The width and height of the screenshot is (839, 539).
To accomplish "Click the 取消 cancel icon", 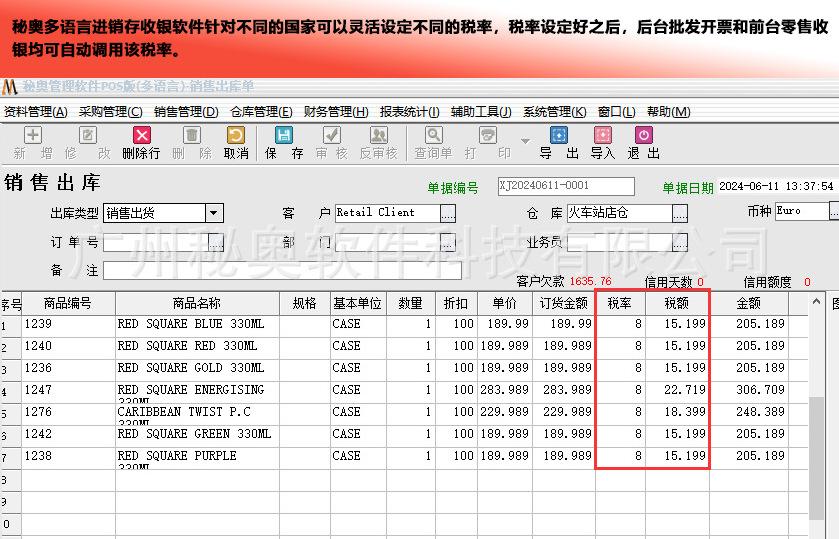I will coord(236,135).
